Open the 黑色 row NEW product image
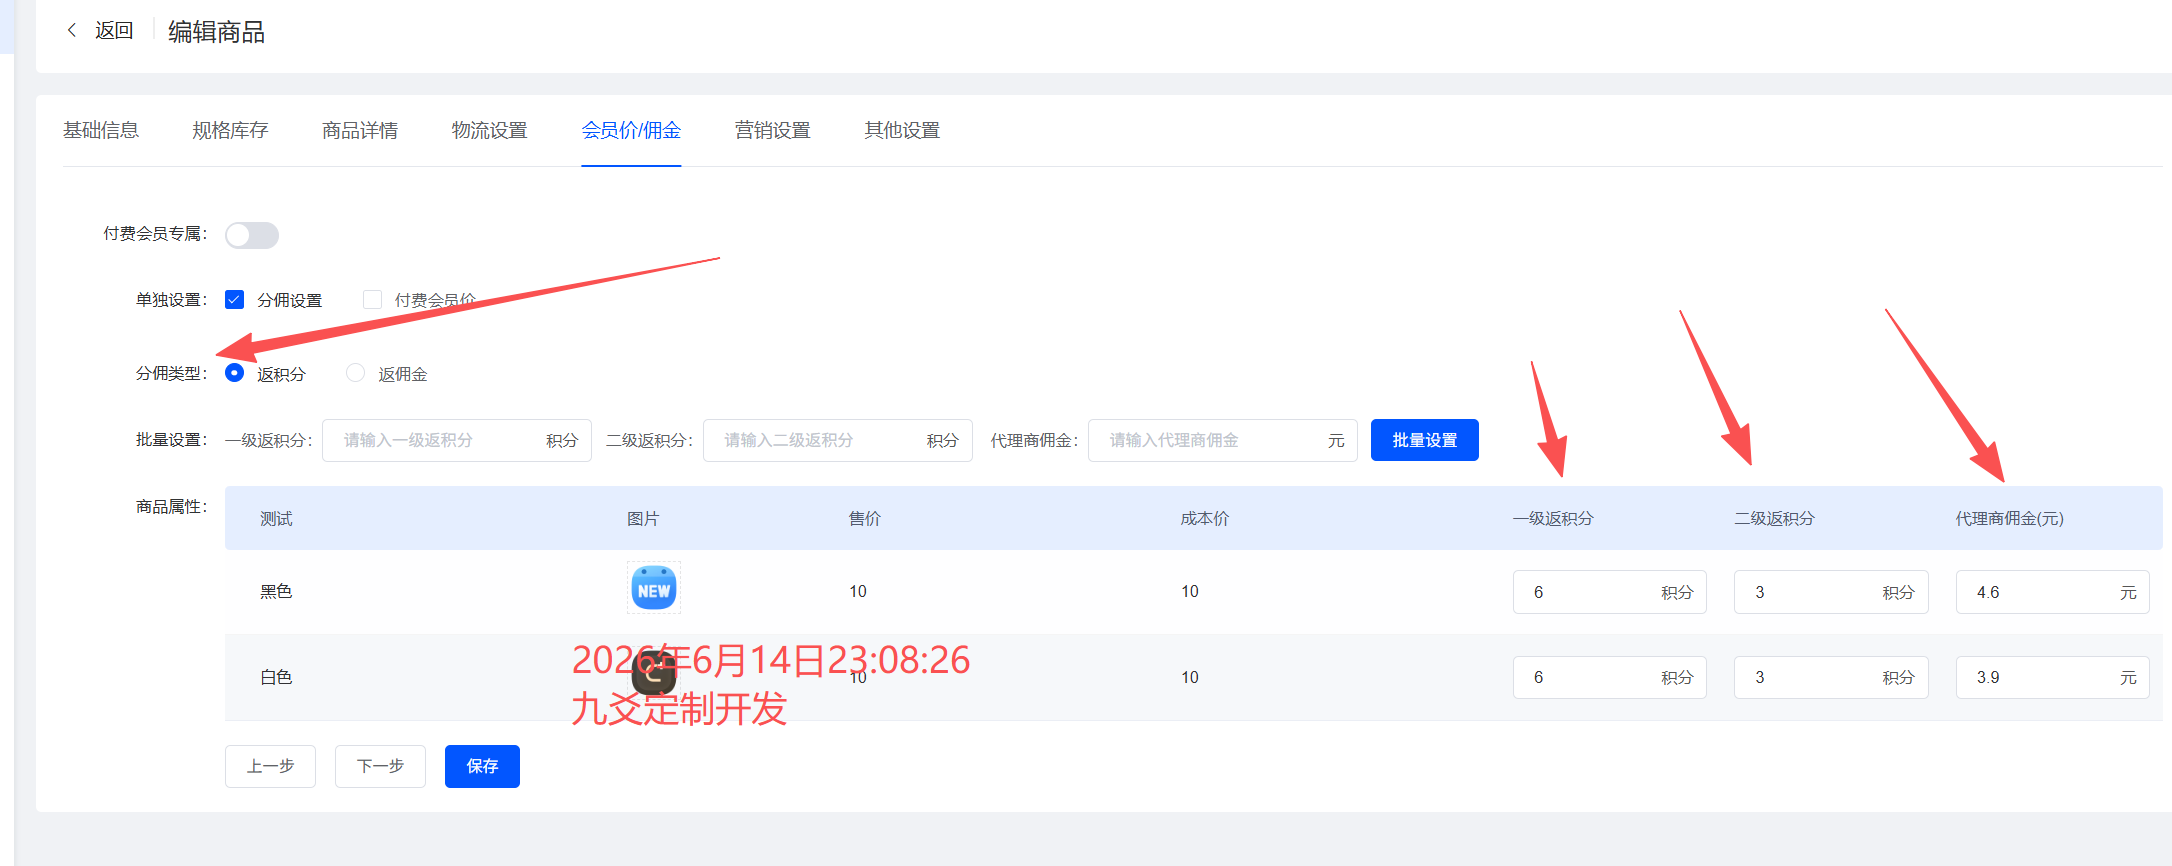The width and height of the screenshot is (2172, 866). (x=654, y=589)
